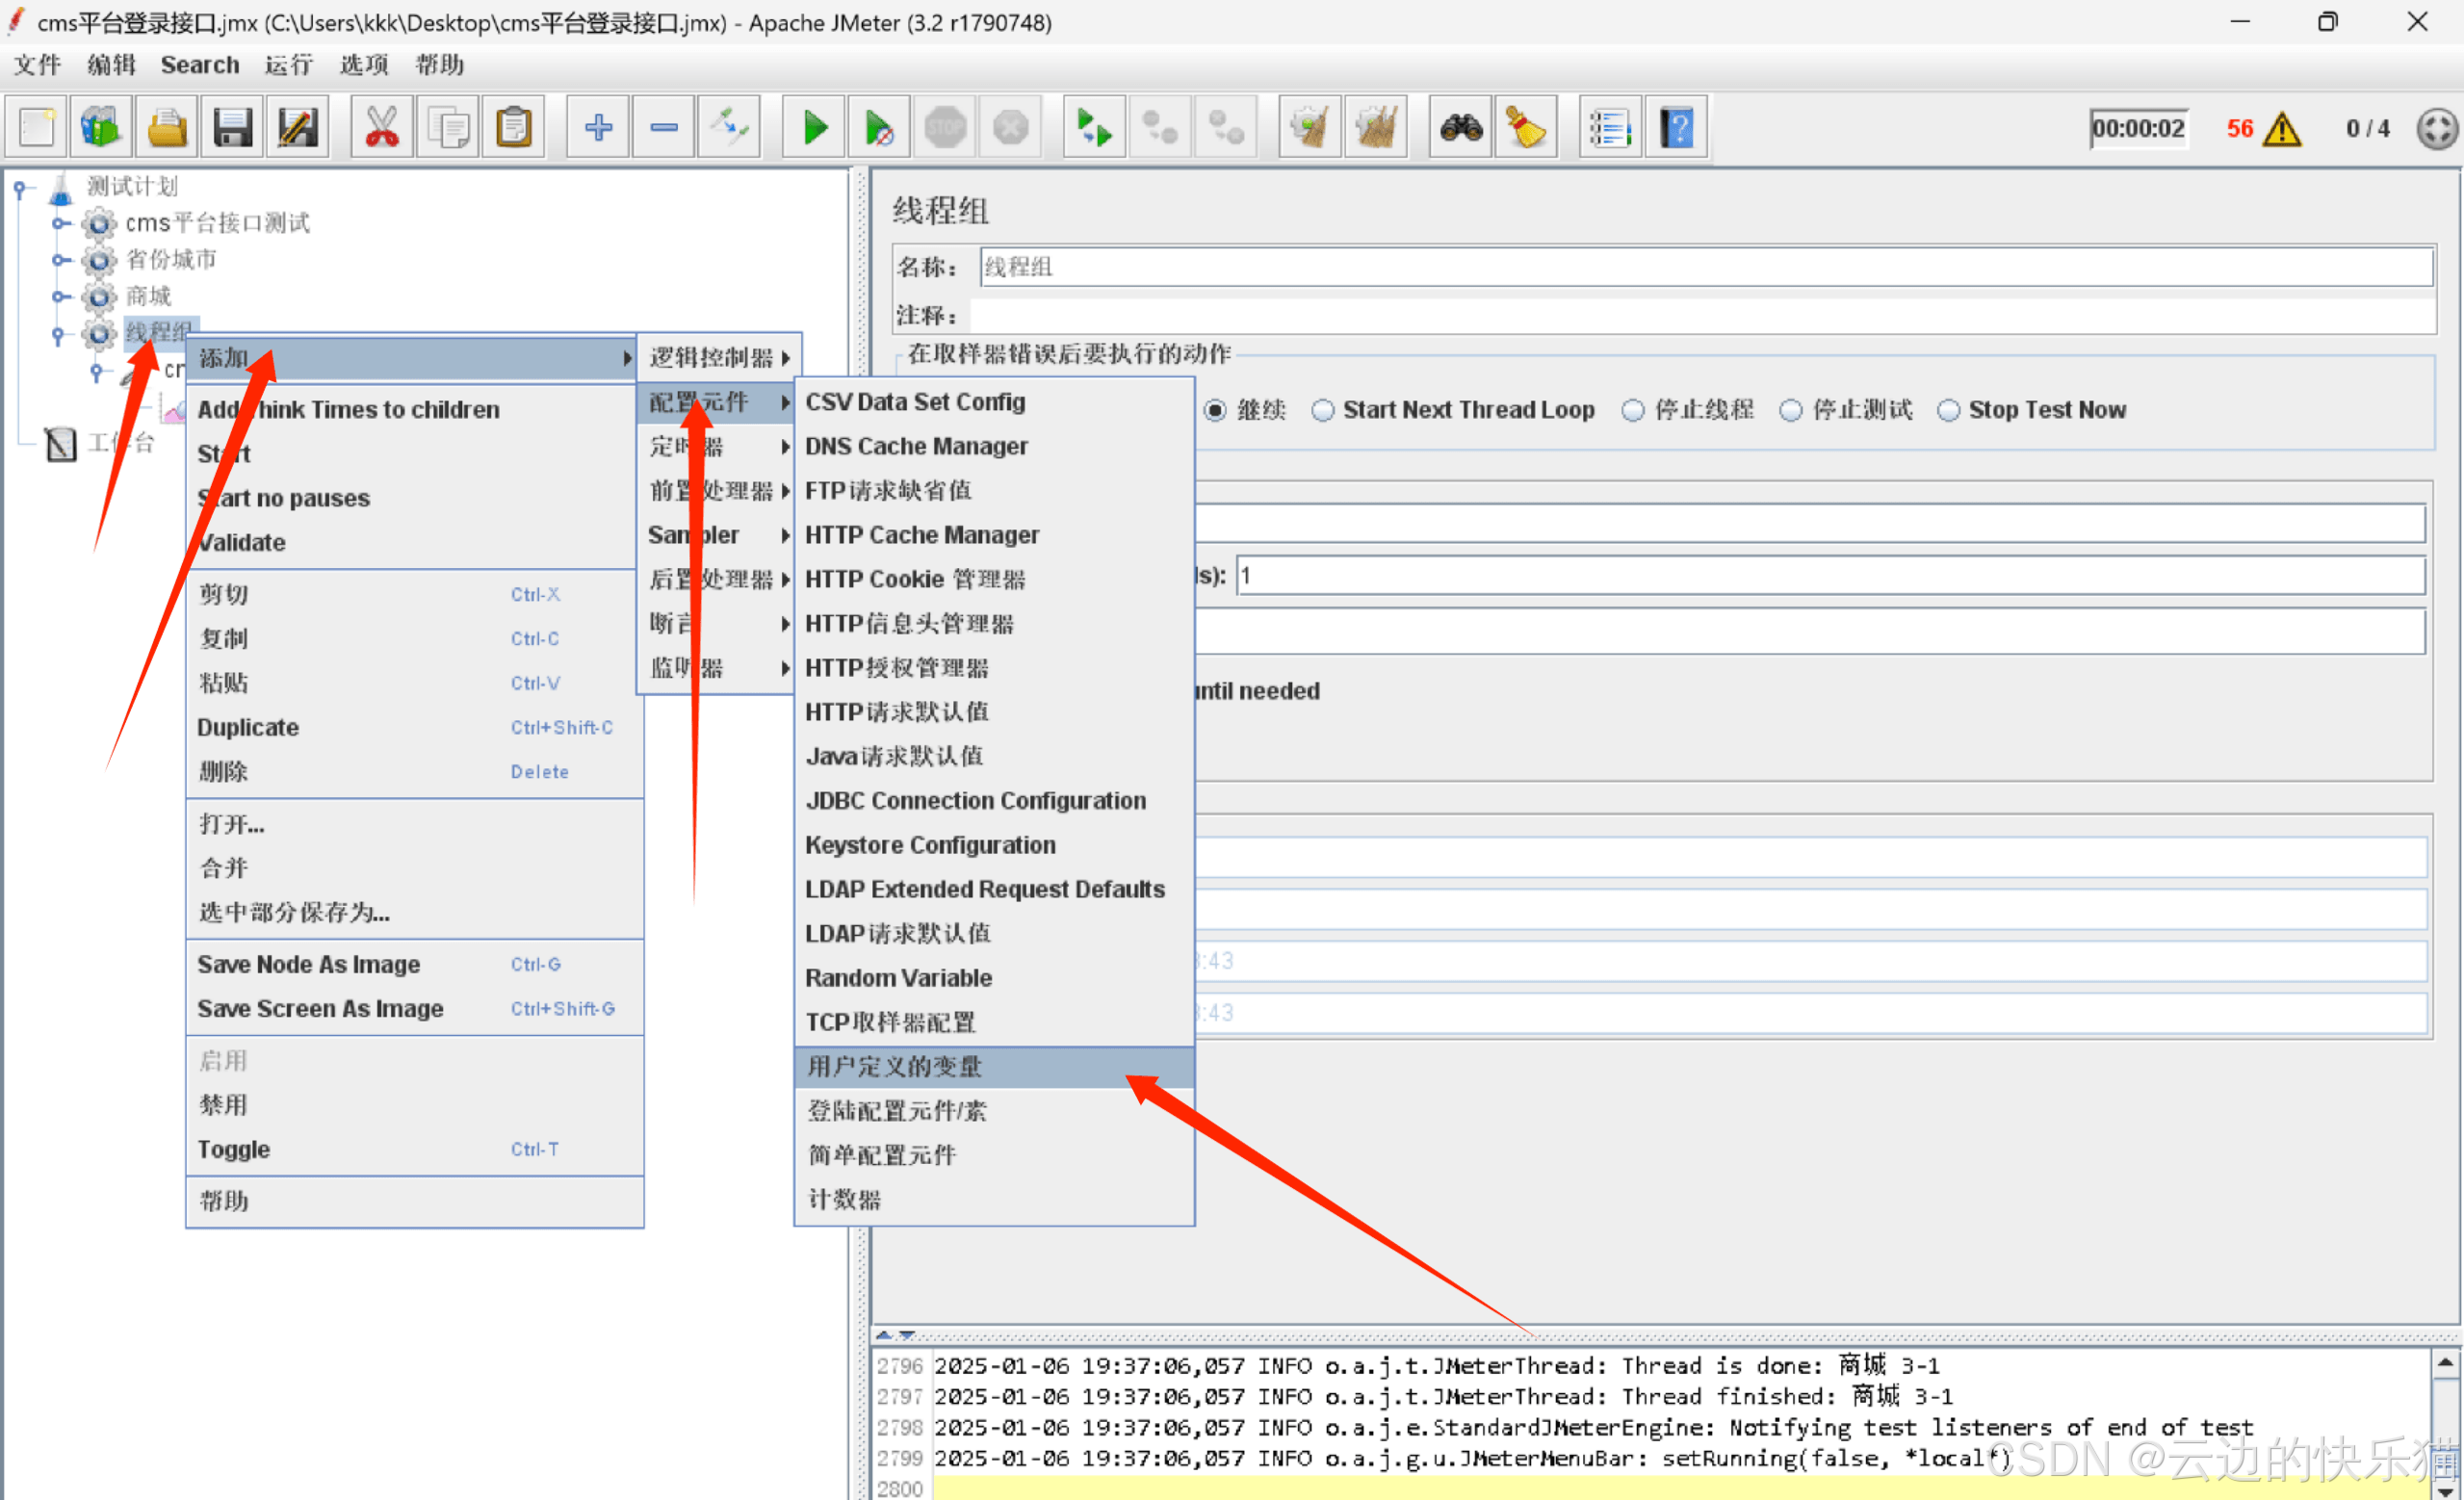Choose 用户定义的变量 from the config submenu
The image size is (2464, 1500).
(894, 1066)
